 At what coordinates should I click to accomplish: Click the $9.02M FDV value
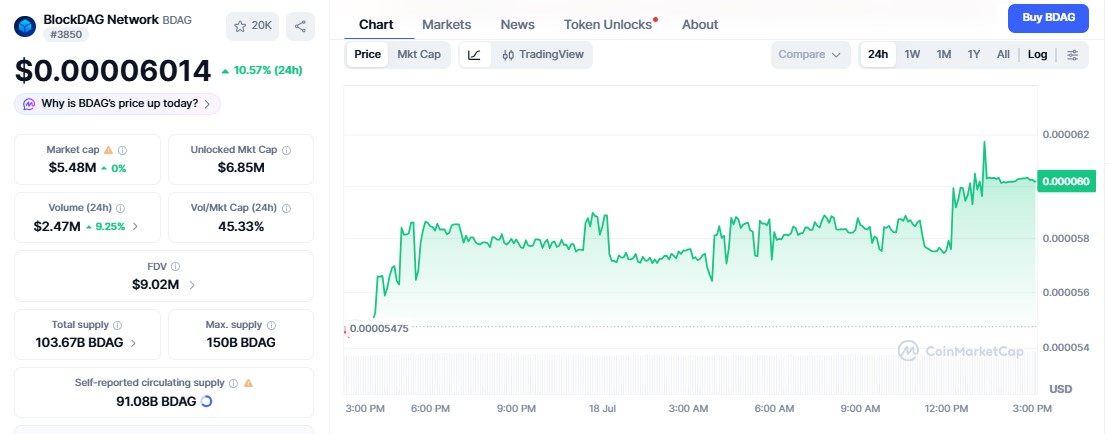click(x=156, y=285)
